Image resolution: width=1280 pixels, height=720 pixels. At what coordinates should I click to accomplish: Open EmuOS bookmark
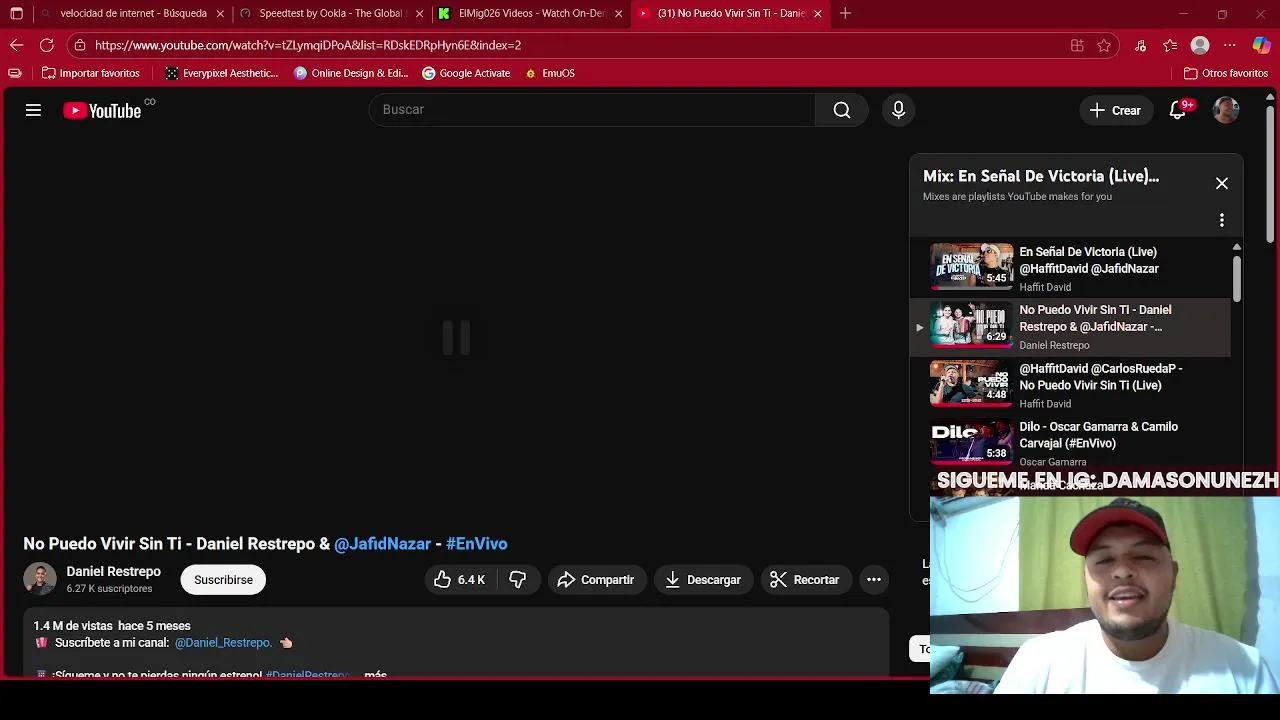pos(550,73)
